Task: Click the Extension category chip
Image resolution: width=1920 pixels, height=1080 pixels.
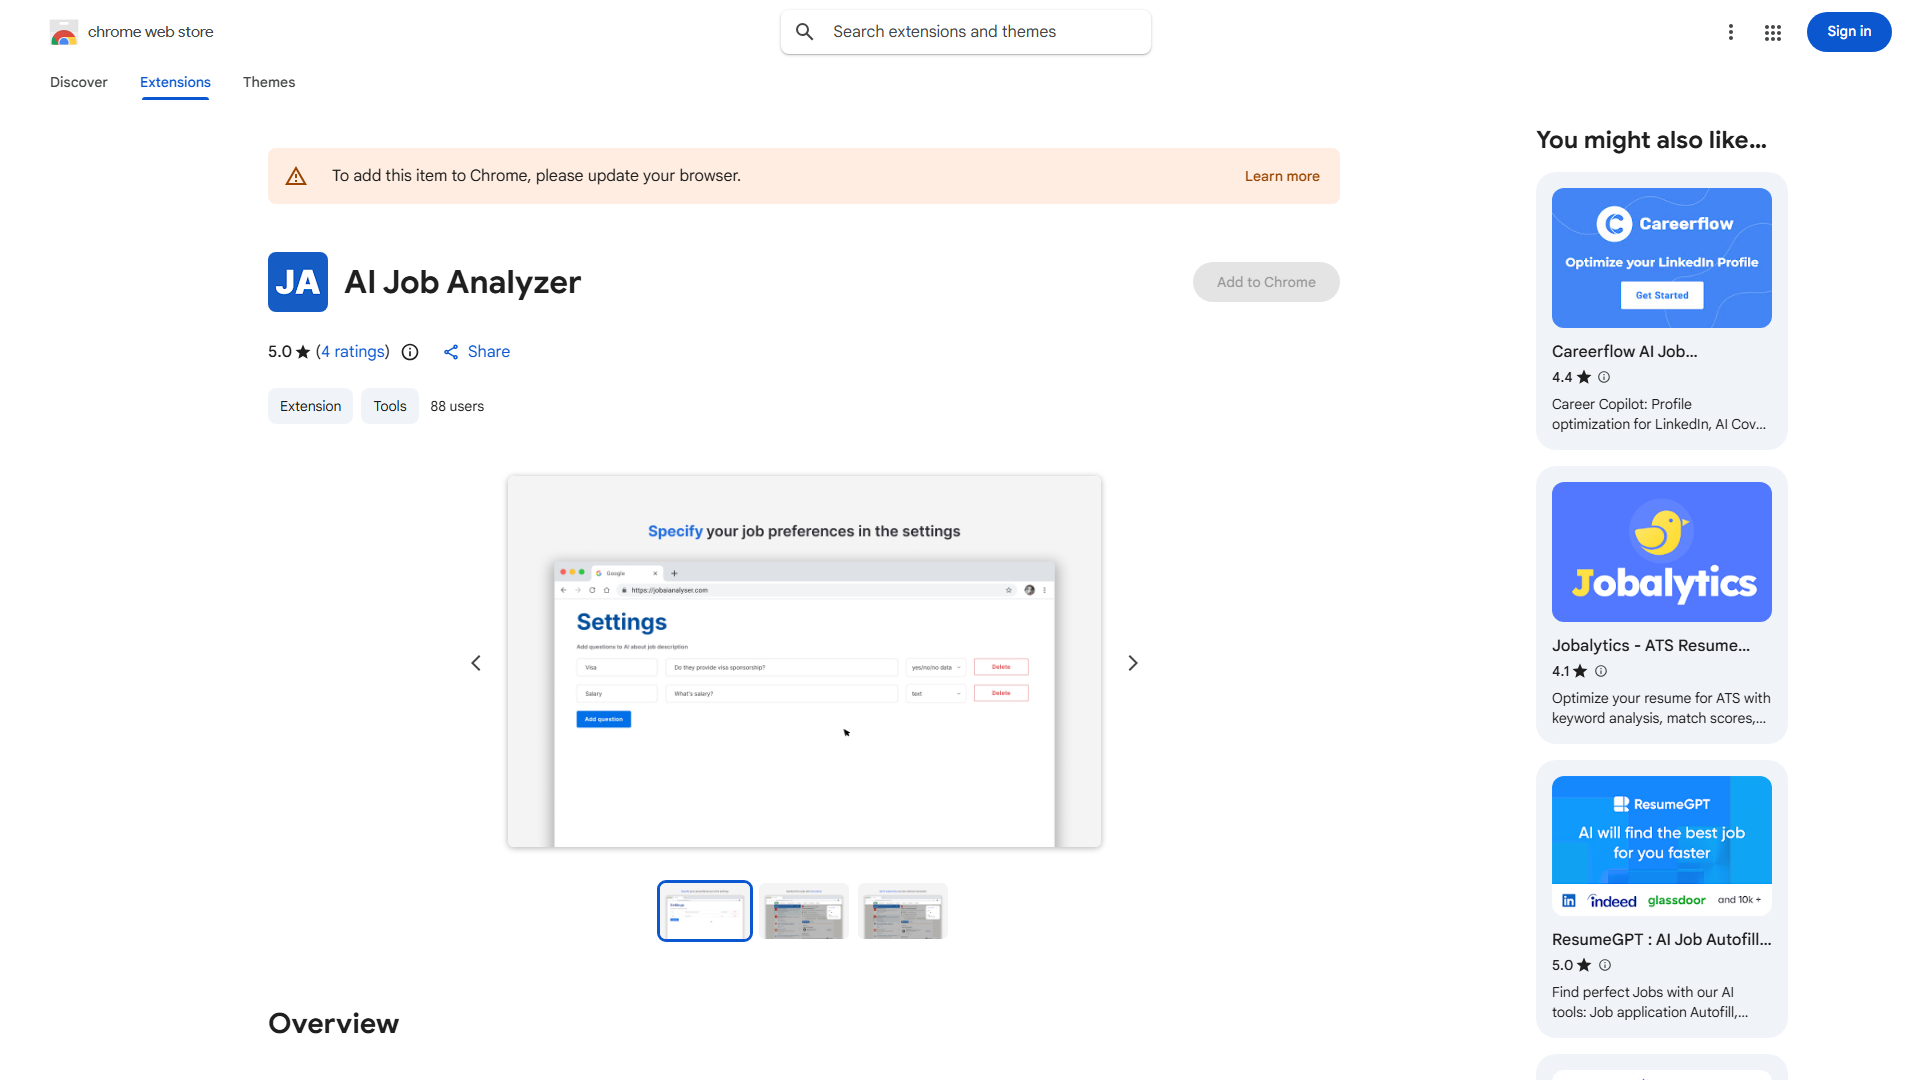Action: 310,406
